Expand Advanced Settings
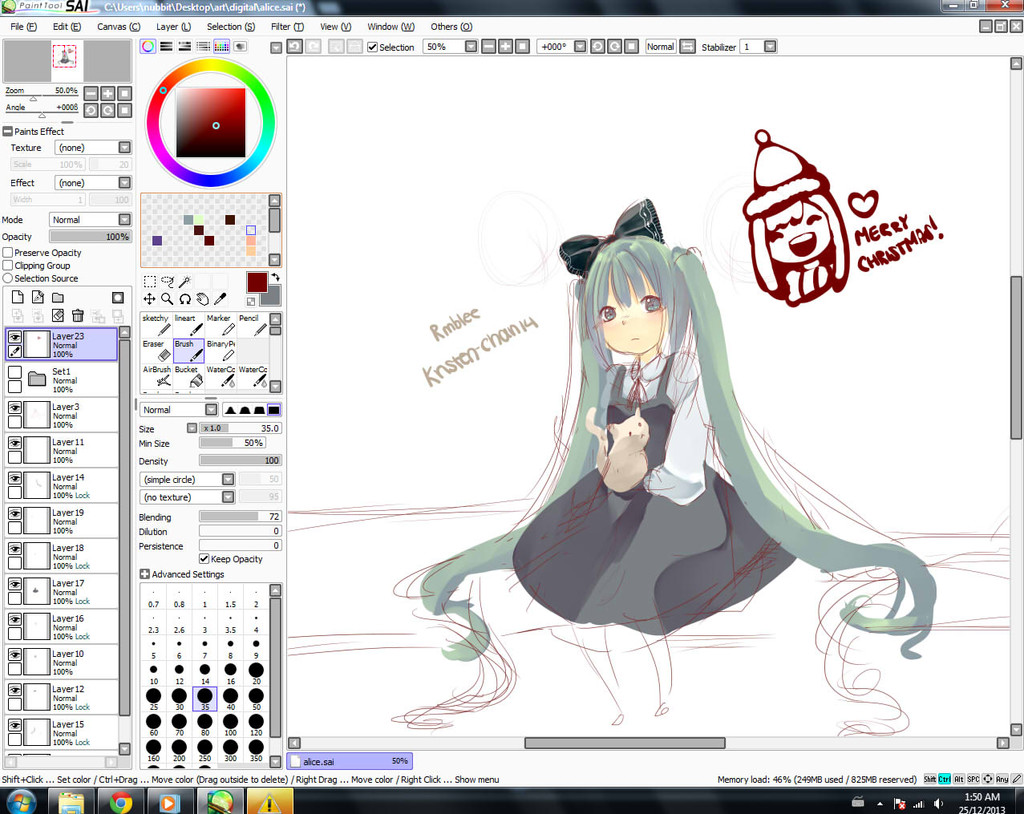Screen dimensions: 1024x814 (x=144, y=574)
